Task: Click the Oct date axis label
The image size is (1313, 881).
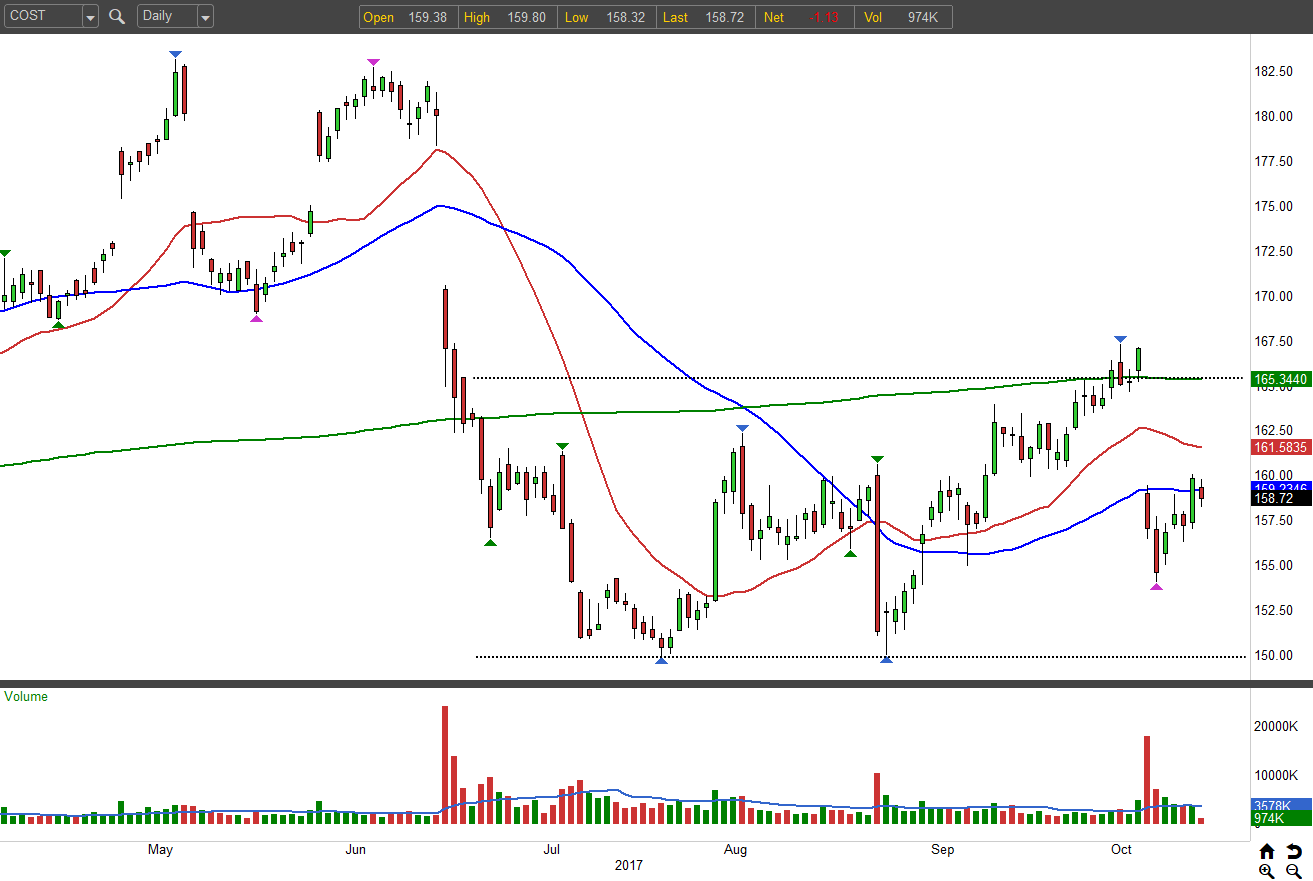Action: [1121, 850]
